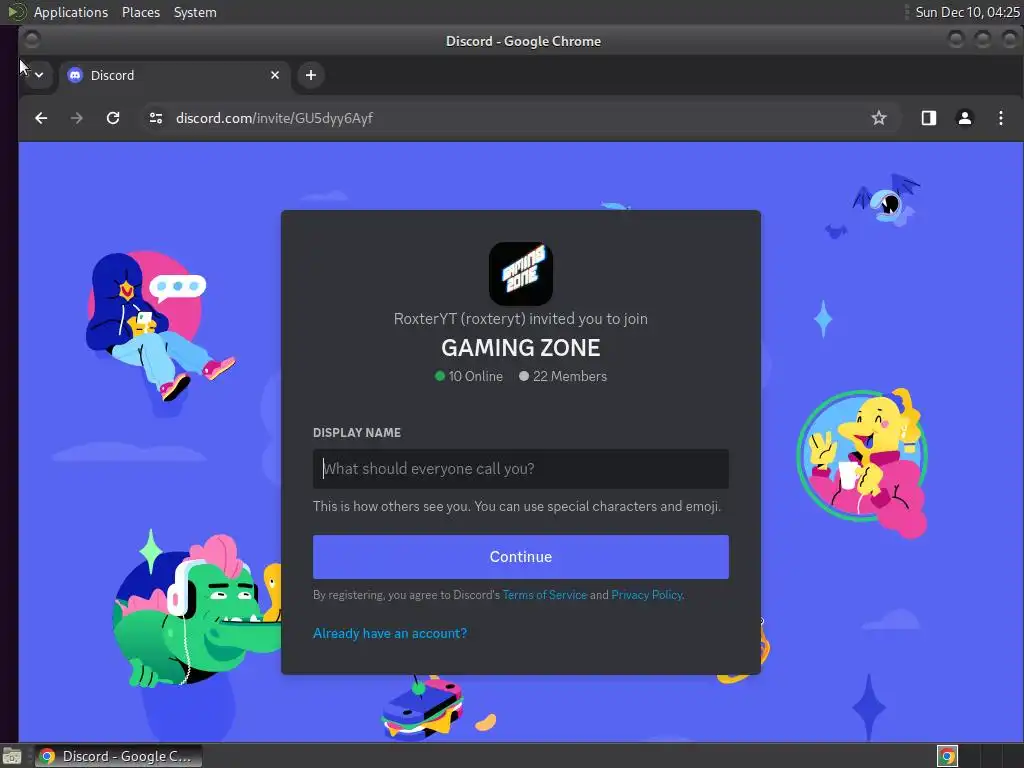
Task: Click the desktop menu icon beside Applications
Action: point(16,12)
